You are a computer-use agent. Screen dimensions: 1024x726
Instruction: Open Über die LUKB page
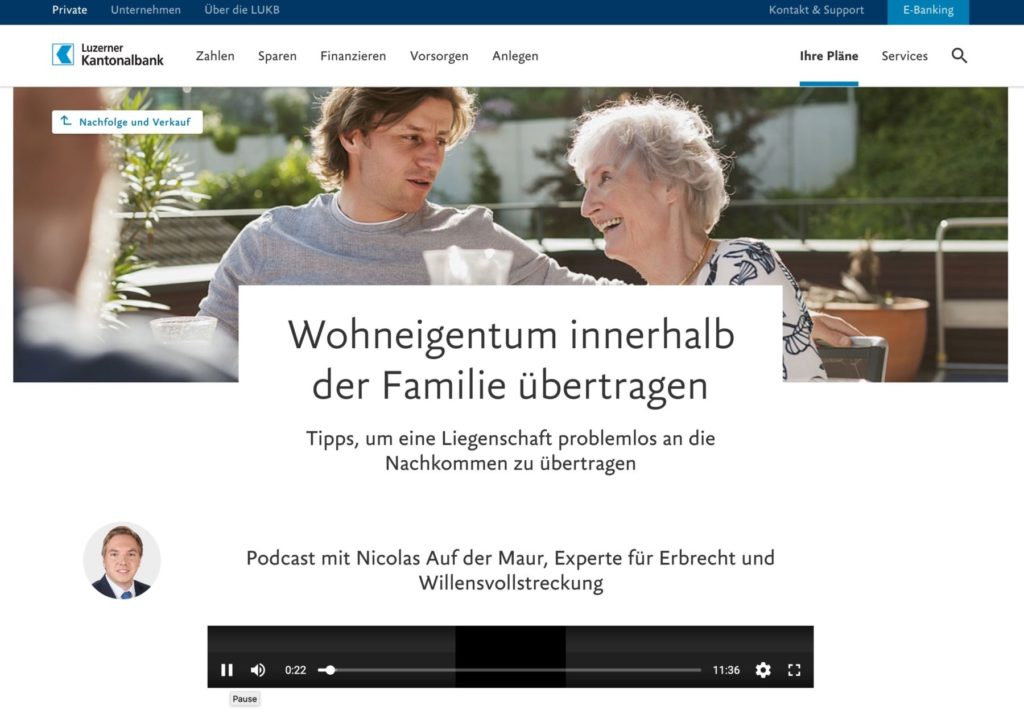click(x=242, y=10)
